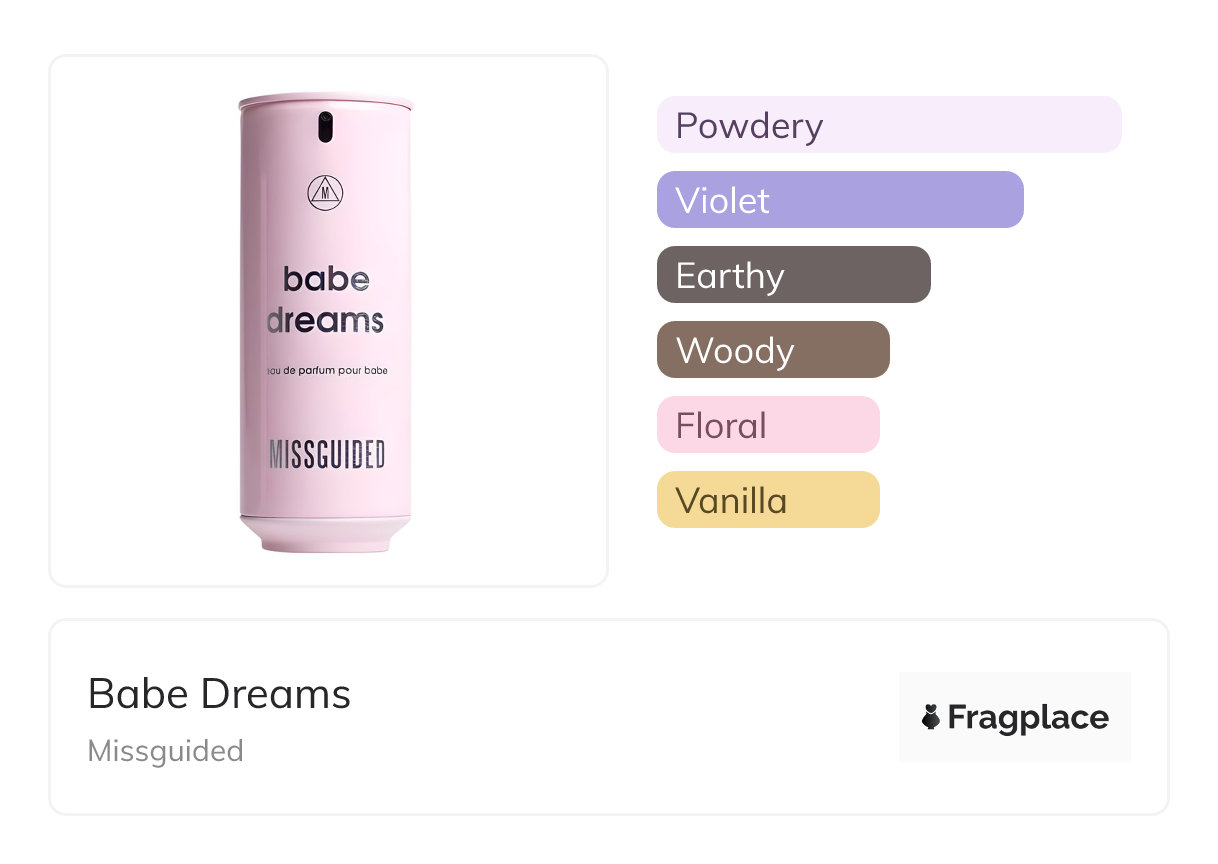
Task: Click the MISSGUIDED logo printed on the bottle
Action: [x=326, y=455]
